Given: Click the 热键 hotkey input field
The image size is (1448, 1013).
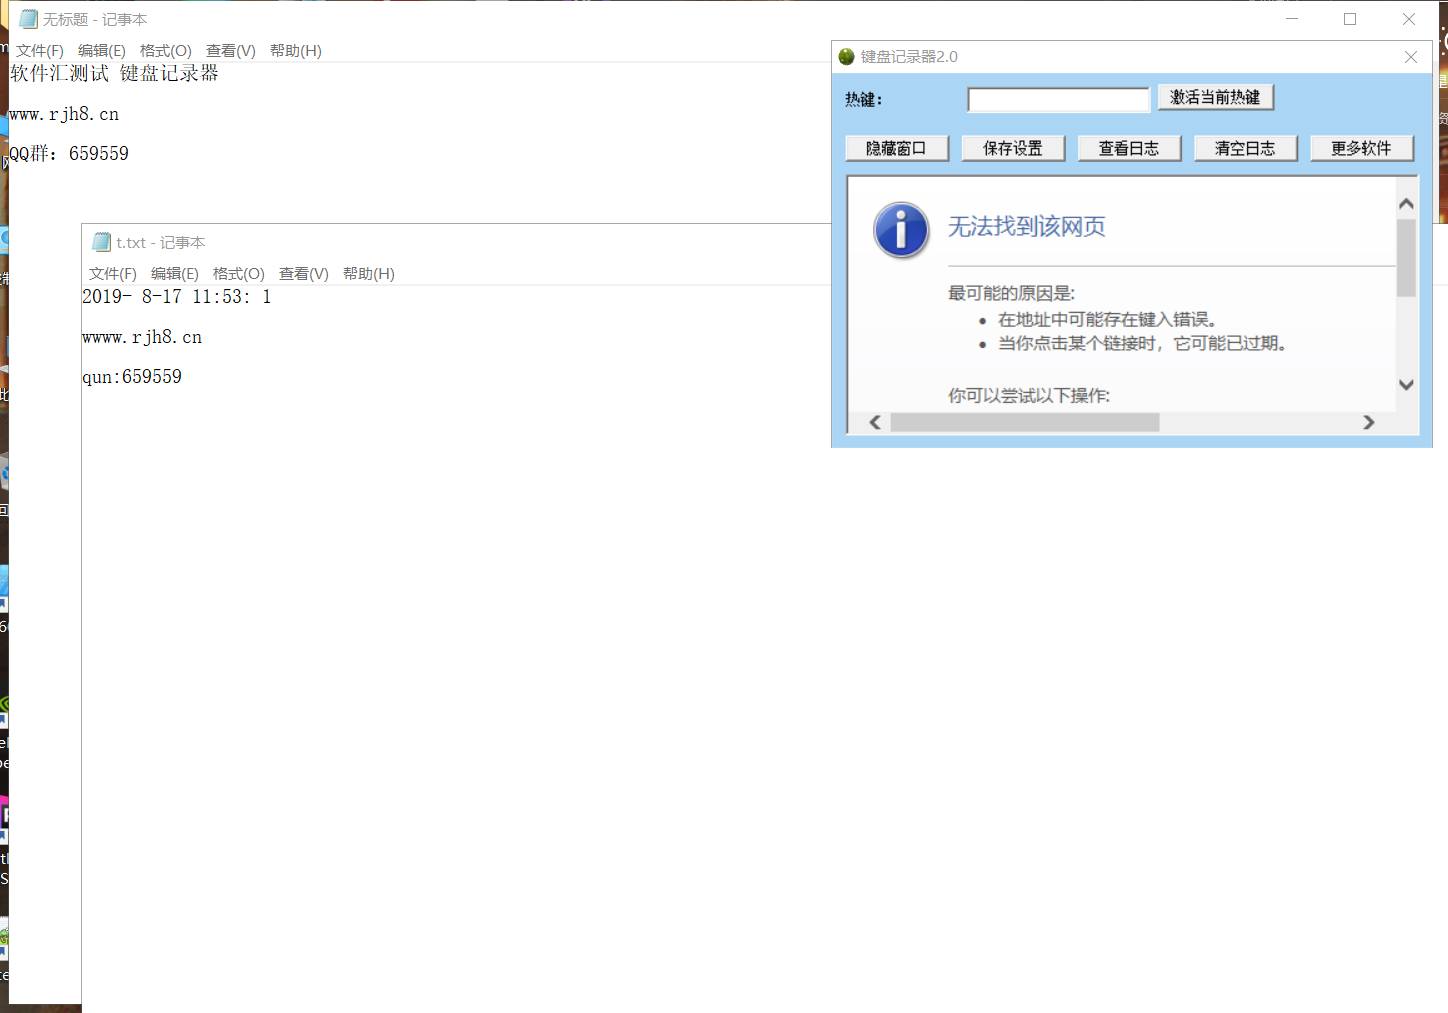Looking at the screenshot, I should click(1058, 99).
